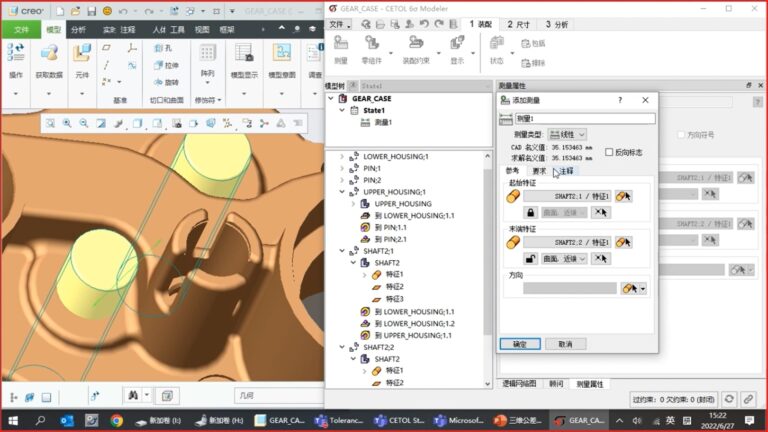
Task: Switch to the 3 分析 tab in CETOL
Action: [x=556, y=24]
